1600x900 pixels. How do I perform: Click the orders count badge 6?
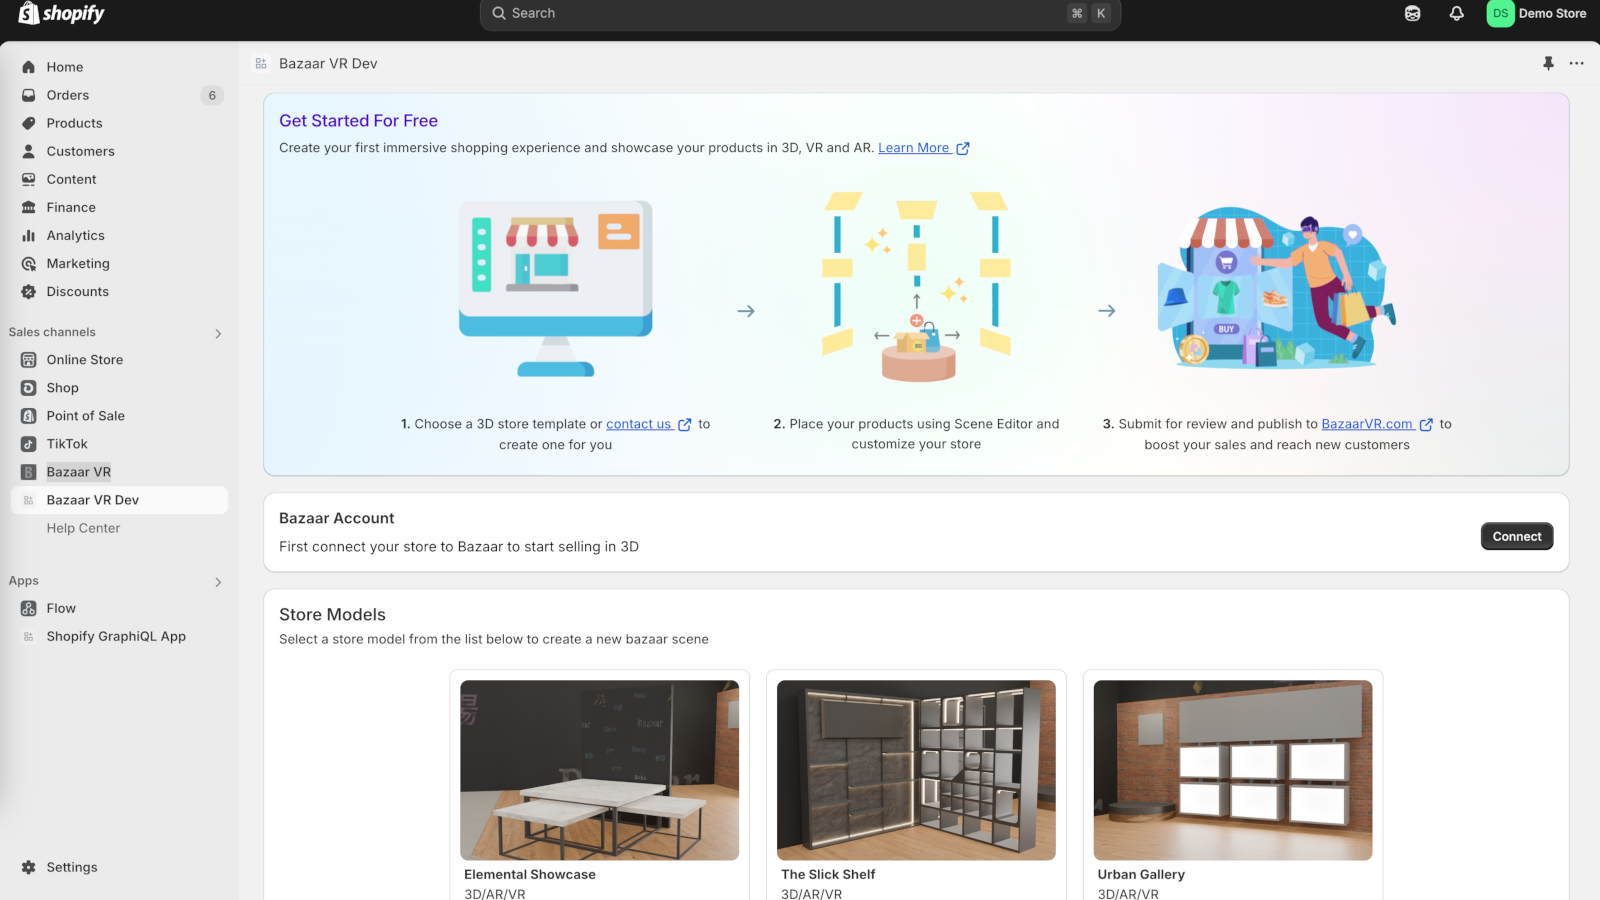click(212, 95)
